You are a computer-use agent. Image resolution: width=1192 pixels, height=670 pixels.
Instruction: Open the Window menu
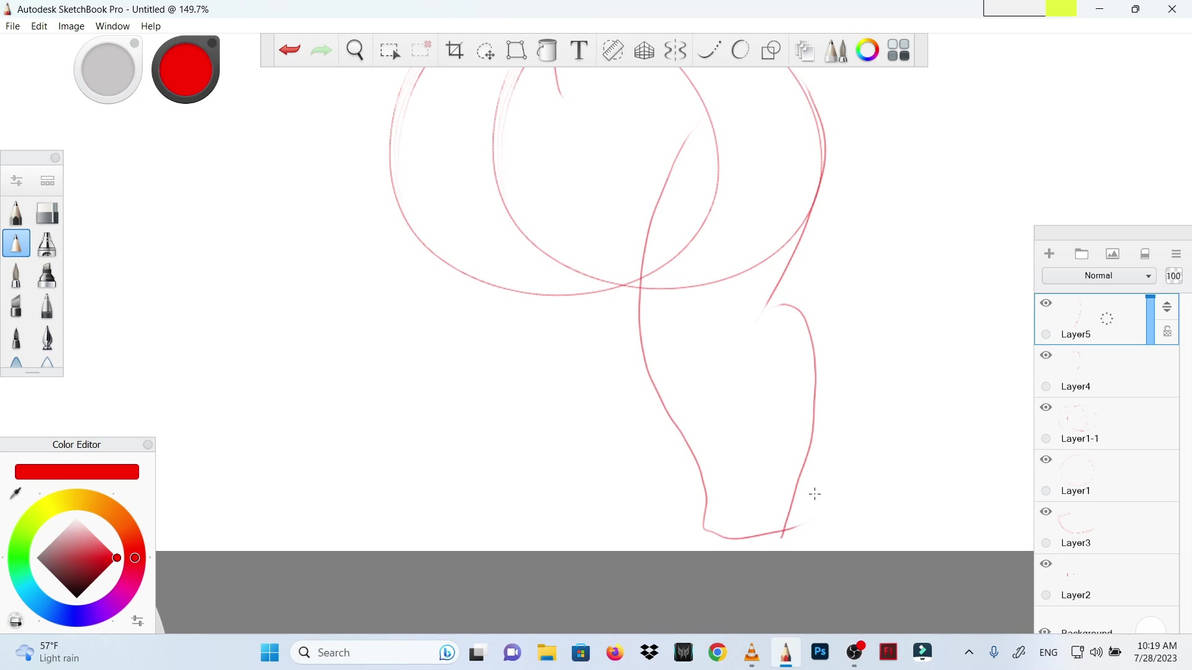point(113,26)
